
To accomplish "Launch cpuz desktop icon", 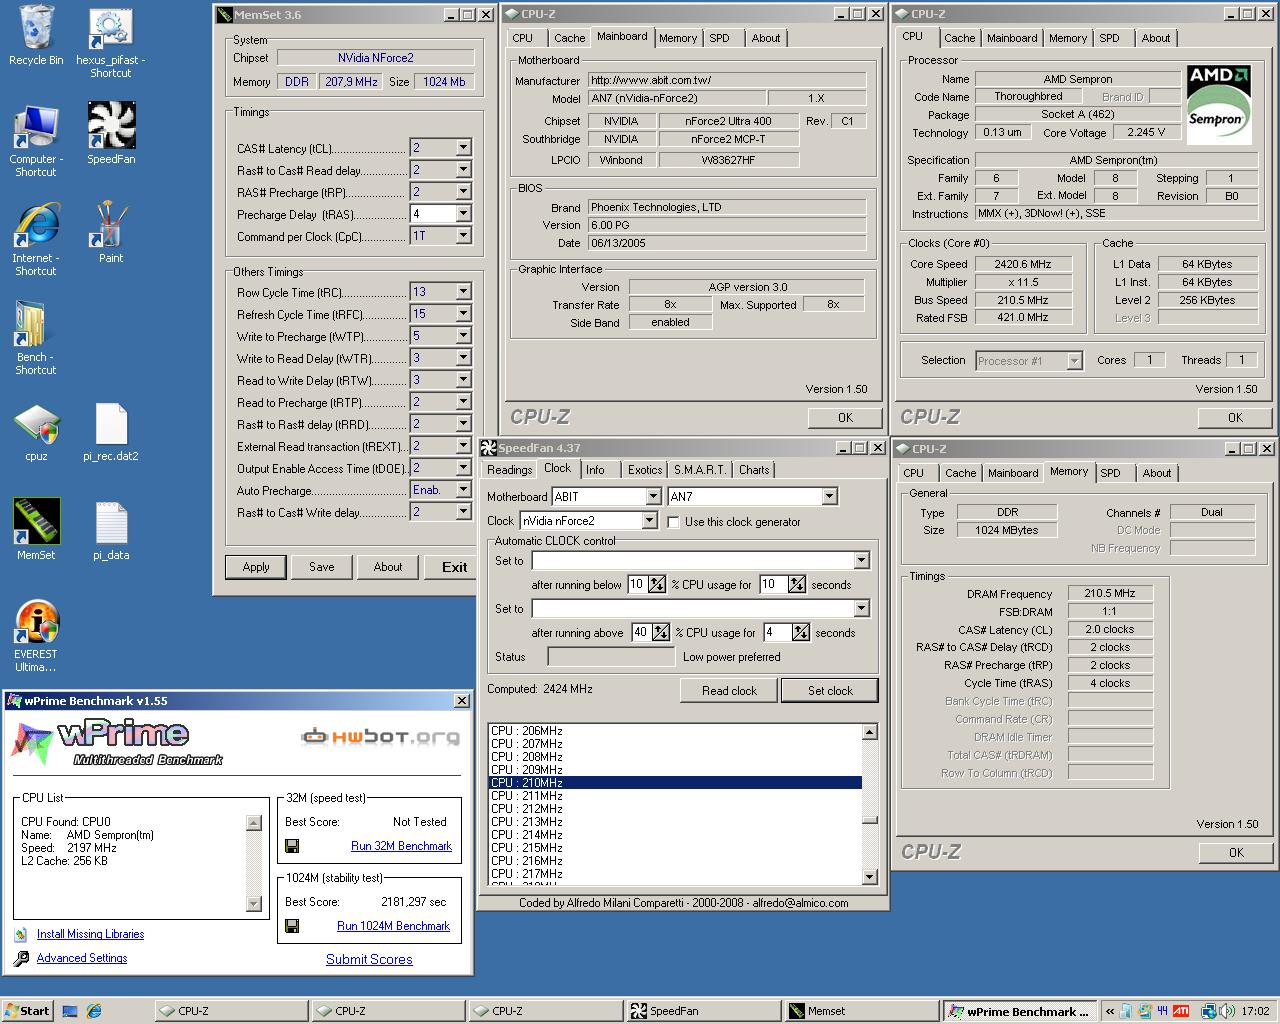I will [x=36, y=424].
